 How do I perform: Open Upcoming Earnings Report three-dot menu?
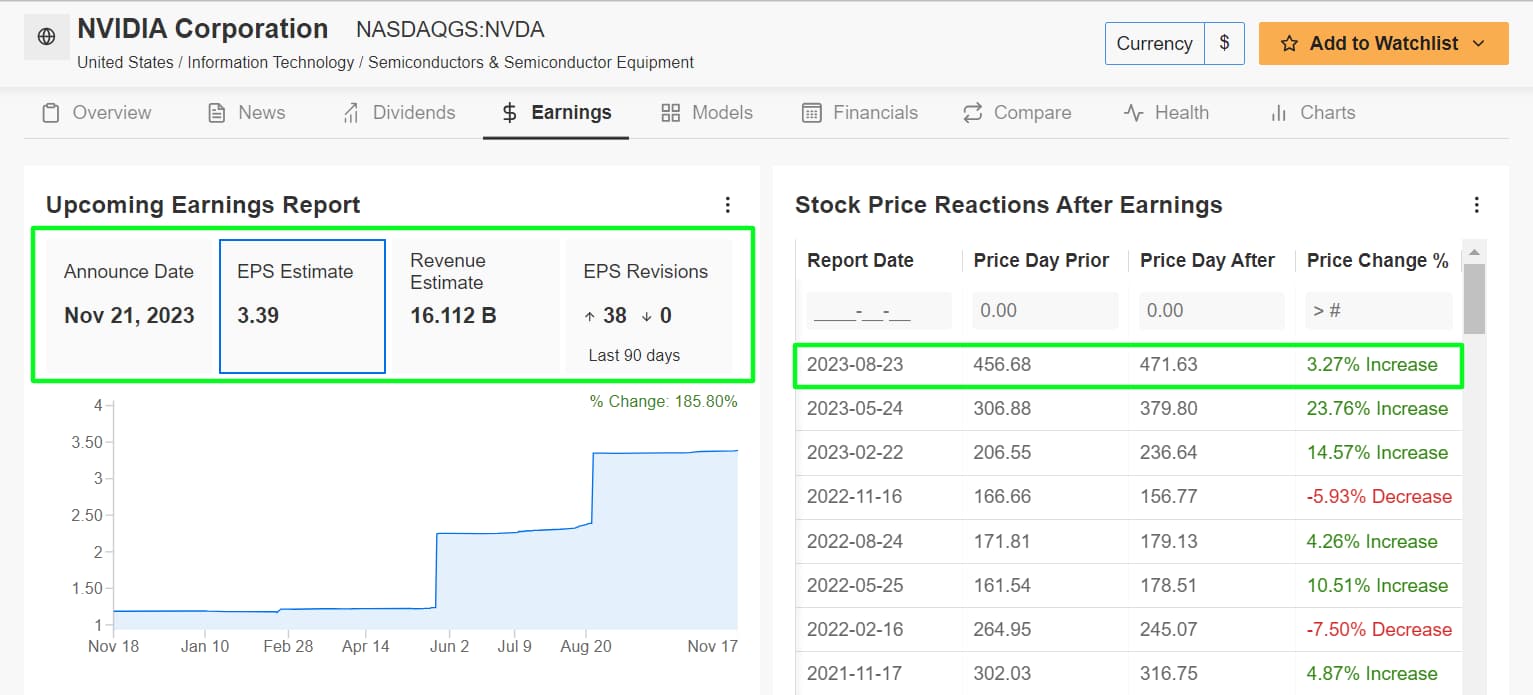[728, 205]
